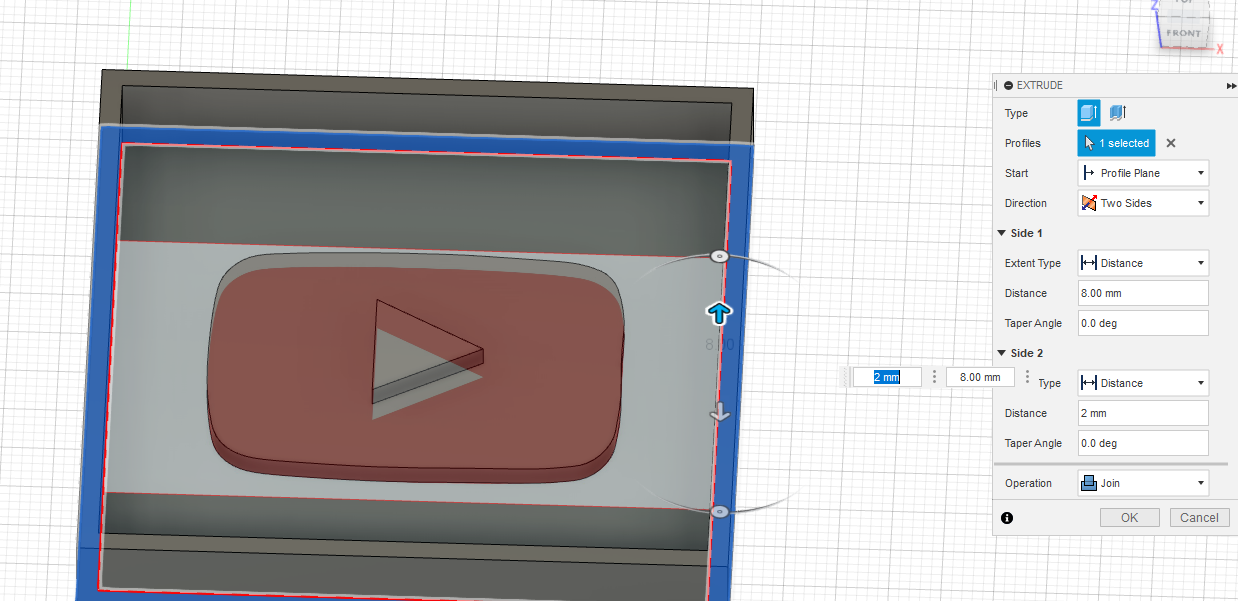Screen dimensions: 1238x601
Task: Expand dialog with double-arrow in Extrude header
Action: pyautogui.click(x=1231, y=86)
